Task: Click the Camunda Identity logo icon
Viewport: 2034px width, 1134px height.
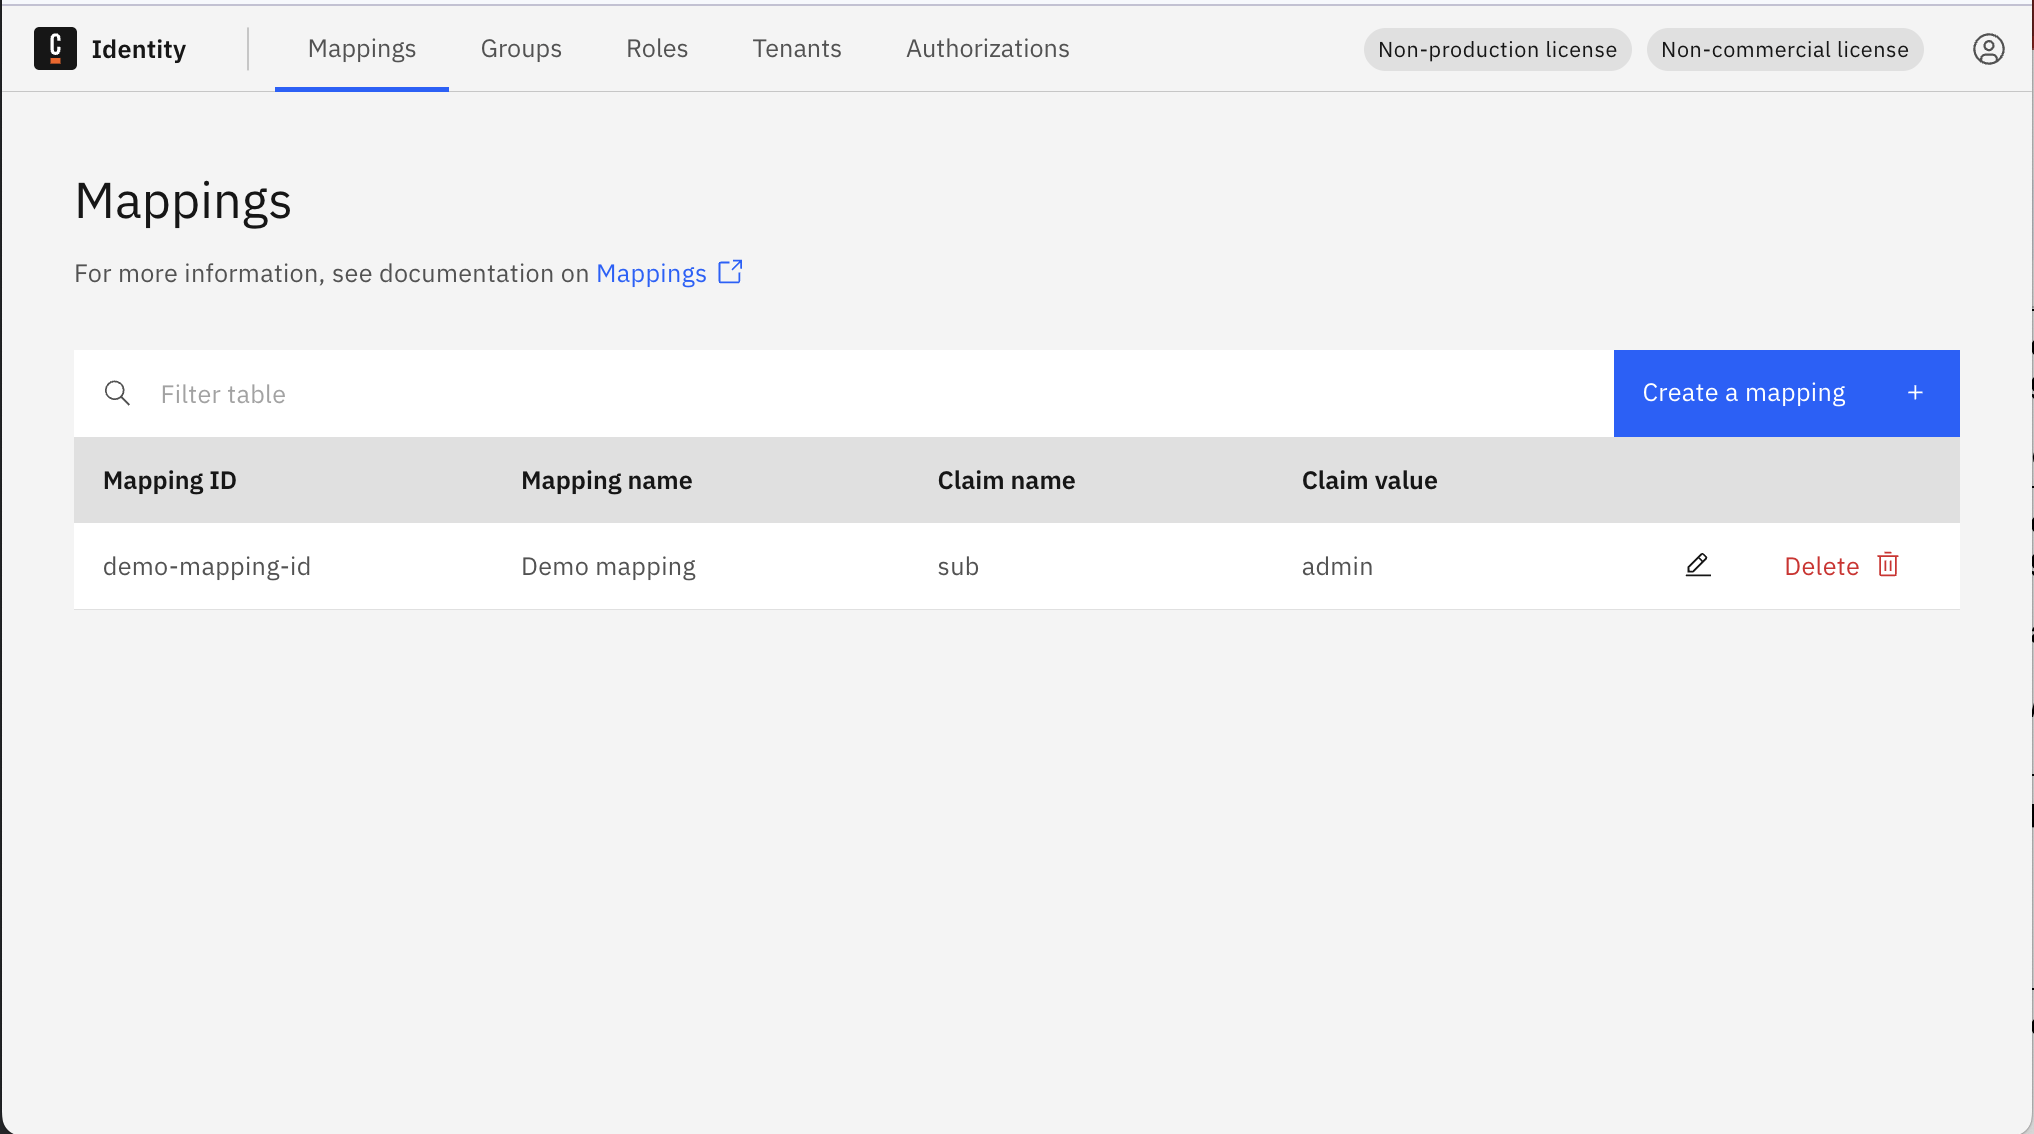Action: [x=55, y=49]
